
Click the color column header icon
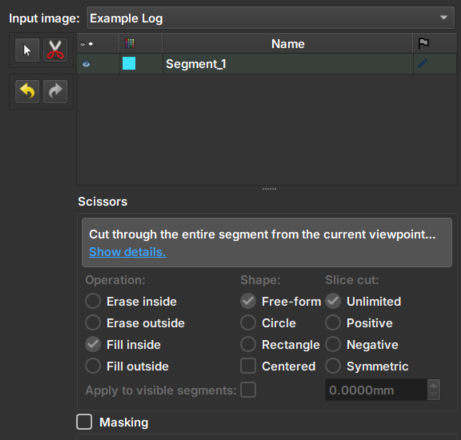point(130,43)
